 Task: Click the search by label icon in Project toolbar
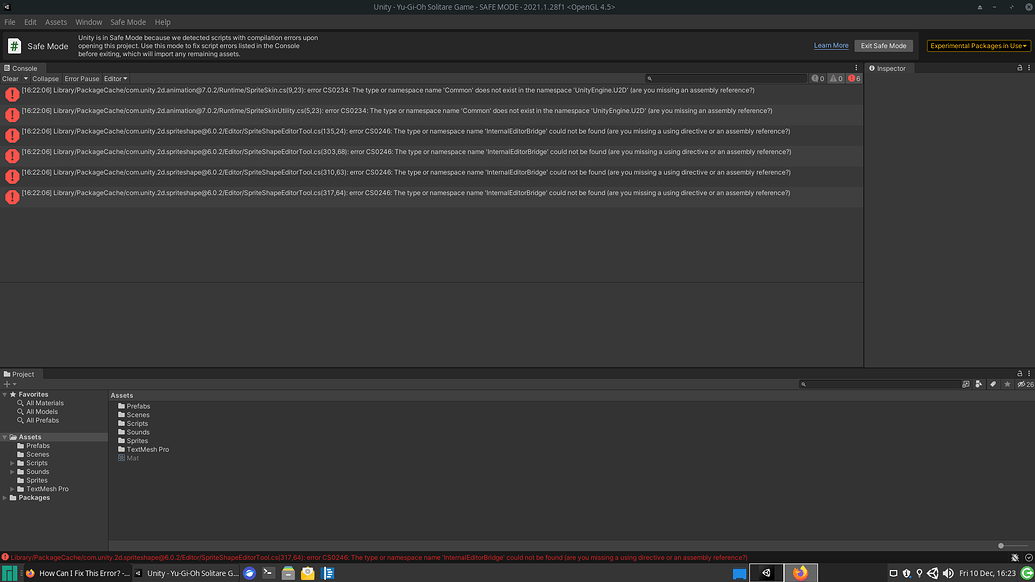993,384
